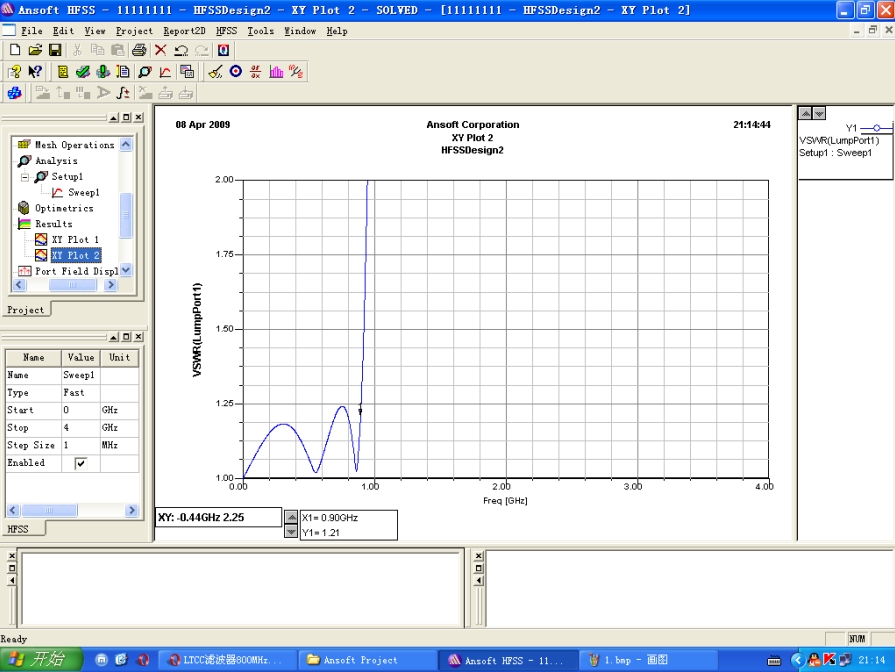Click the project tree scroll-left arrow
Viewport: 895px width, 672px height.
pos(19,284)
